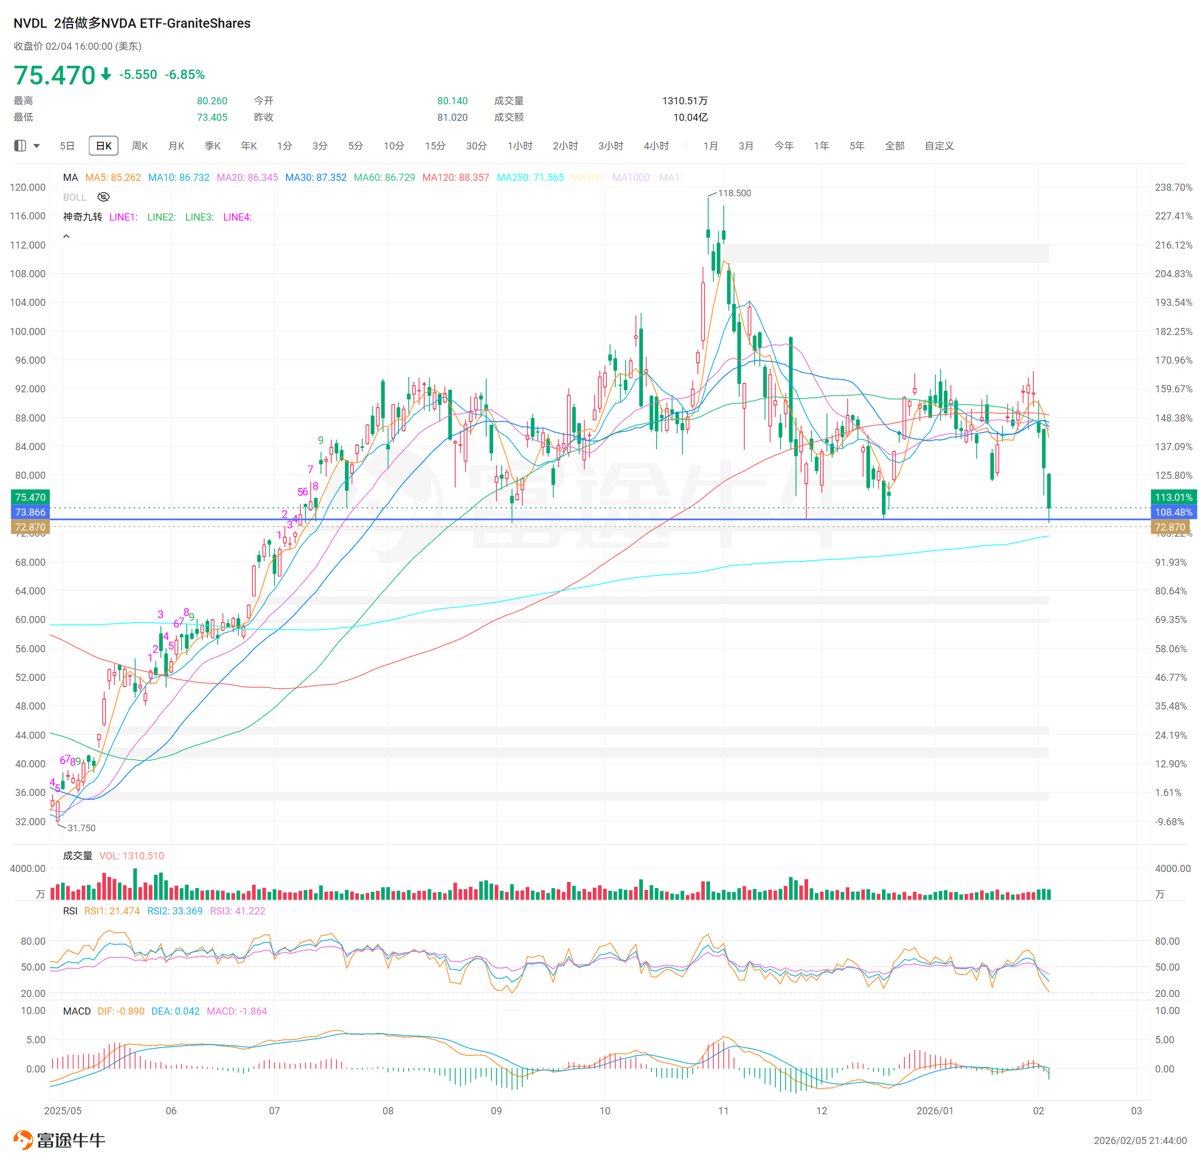Screen dimensions: 1201x1163
Task: Open the dropdown arrow next to layout icon
Action: click(37, 146)
